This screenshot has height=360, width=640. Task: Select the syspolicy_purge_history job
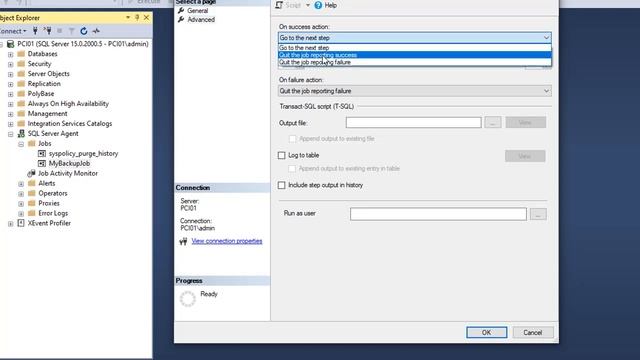tap(83, 153)
